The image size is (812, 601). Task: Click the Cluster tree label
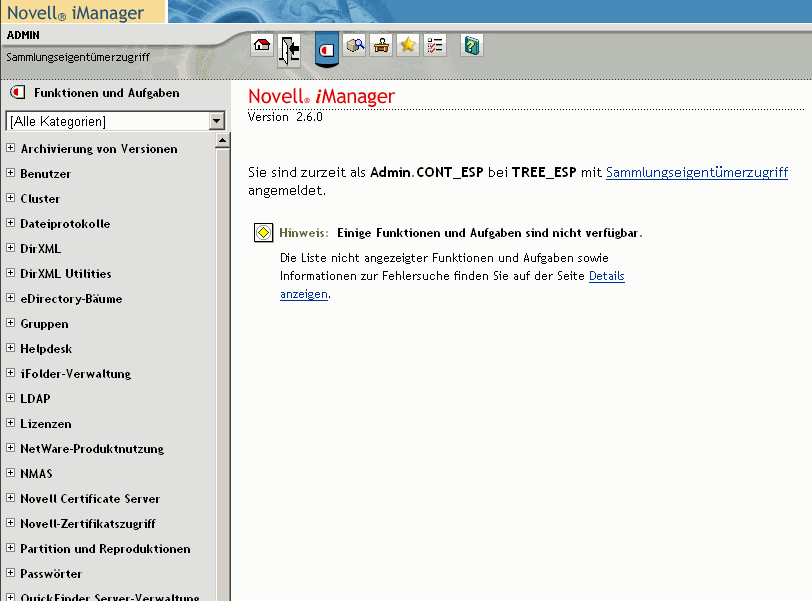(x=40, y=199)
